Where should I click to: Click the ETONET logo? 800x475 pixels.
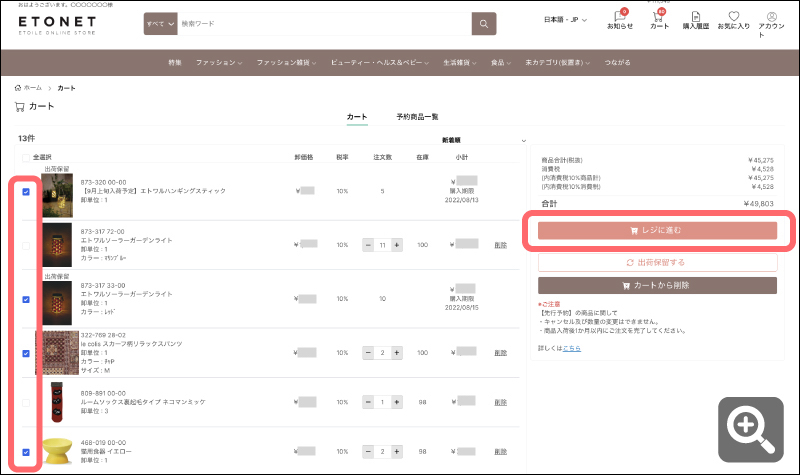[57, 24]
